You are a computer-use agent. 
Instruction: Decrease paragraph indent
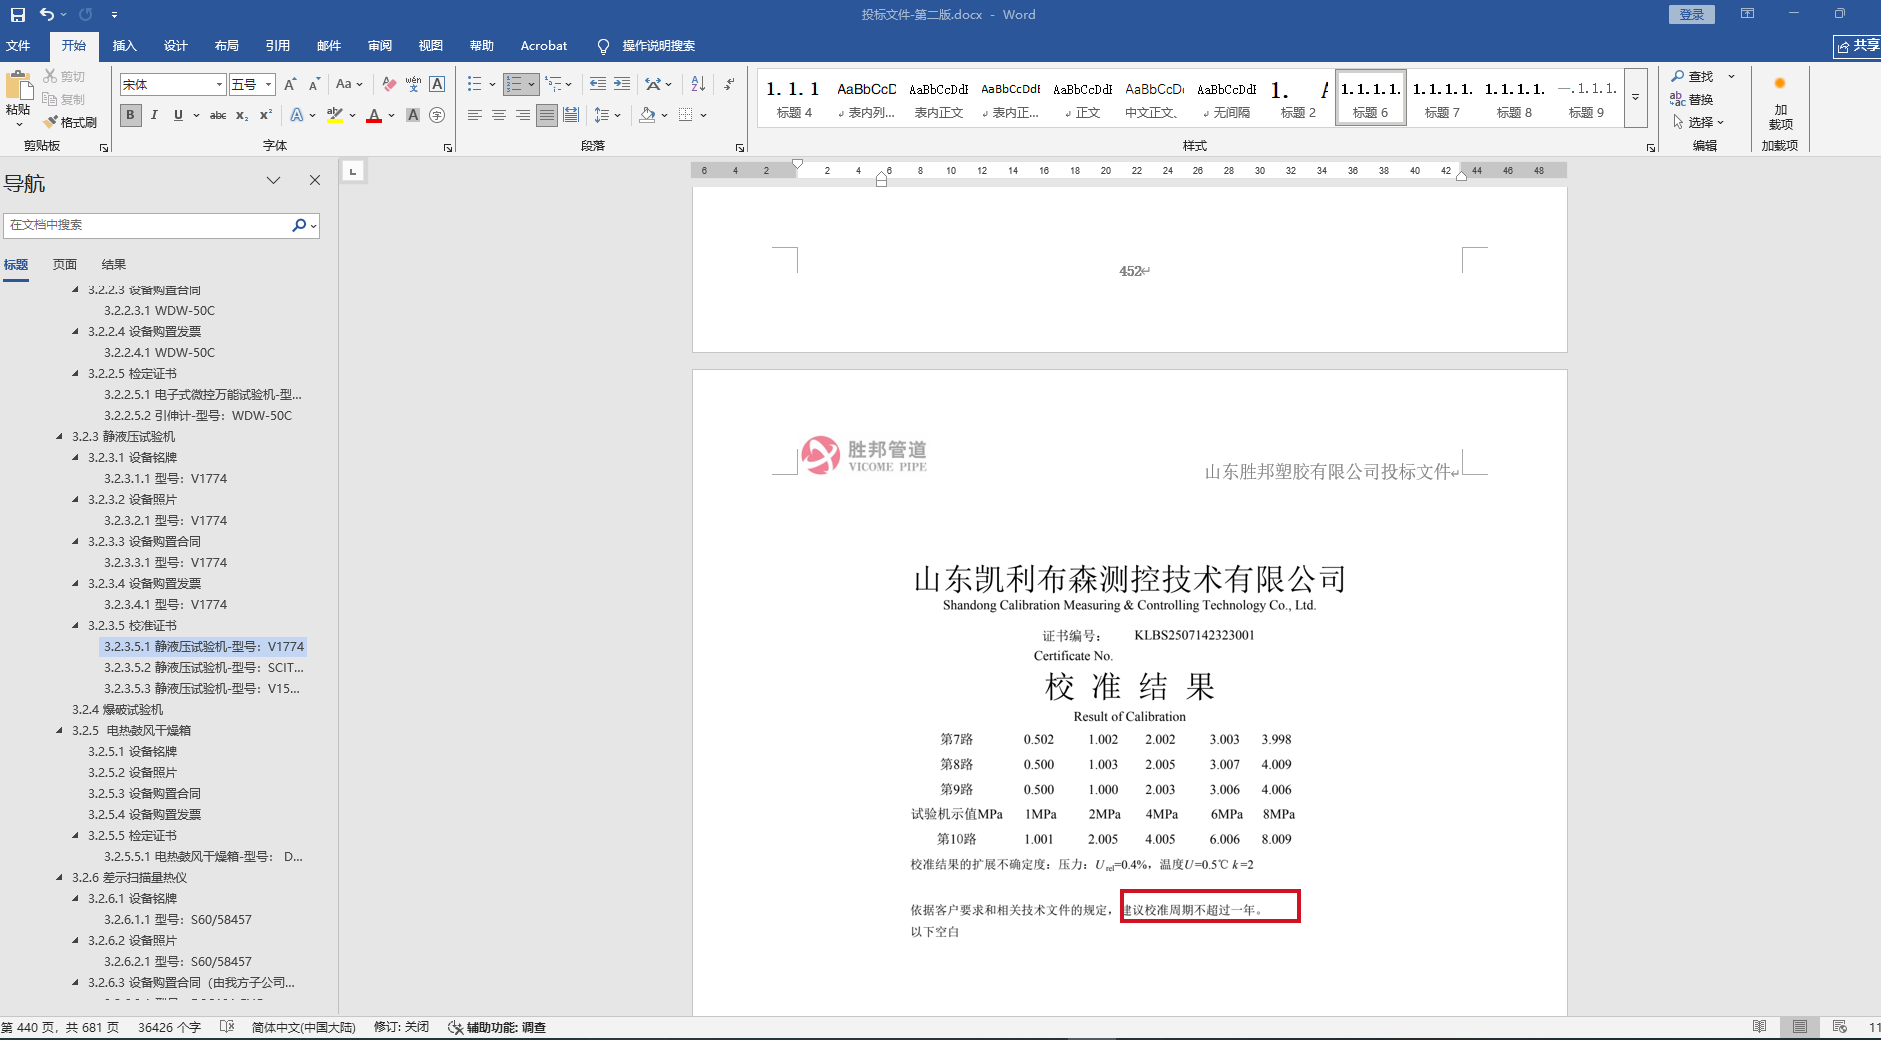pyautogui.click(x=598, y=85)
